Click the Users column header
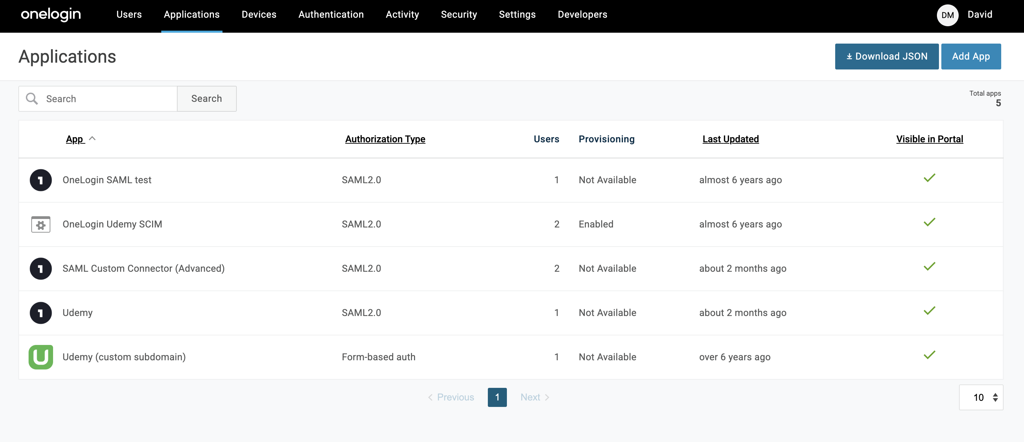This screenshot has height=442, width=1024. coord(547,139)
